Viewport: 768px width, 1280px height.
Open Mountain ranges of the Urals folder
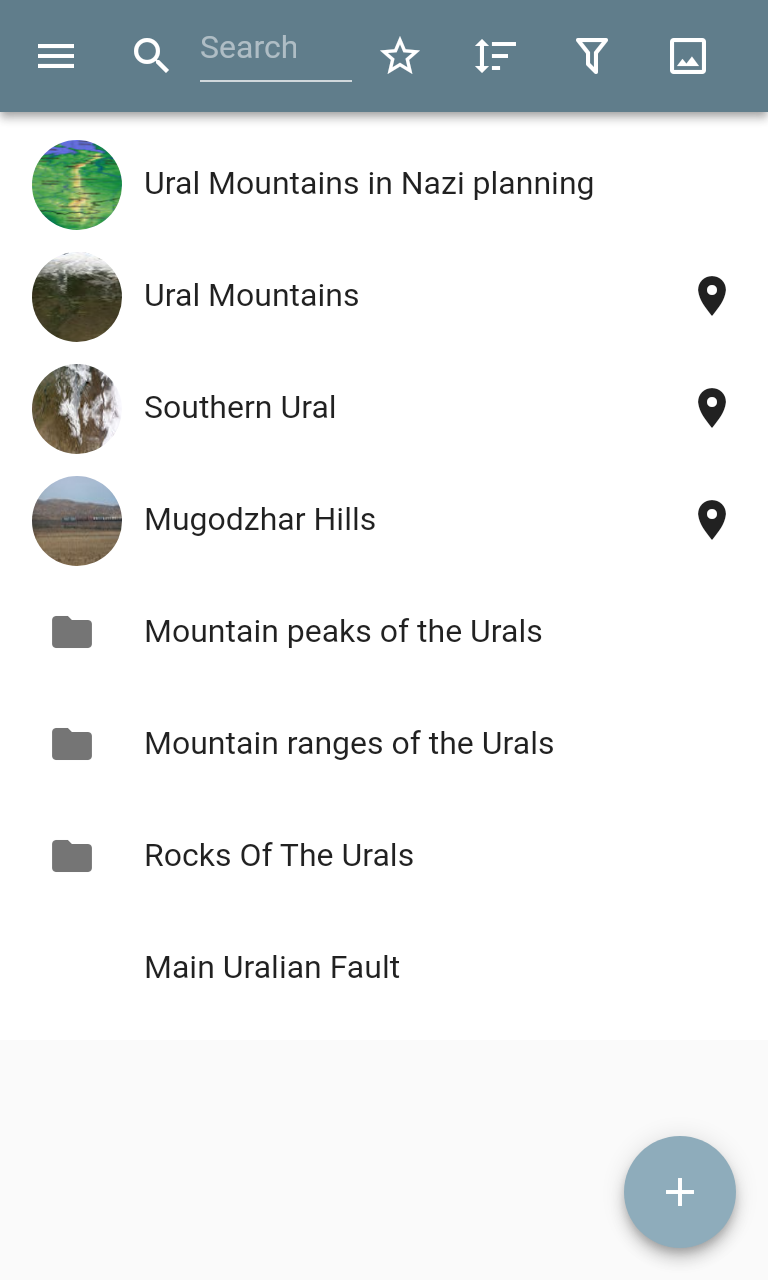click(349, 744)
